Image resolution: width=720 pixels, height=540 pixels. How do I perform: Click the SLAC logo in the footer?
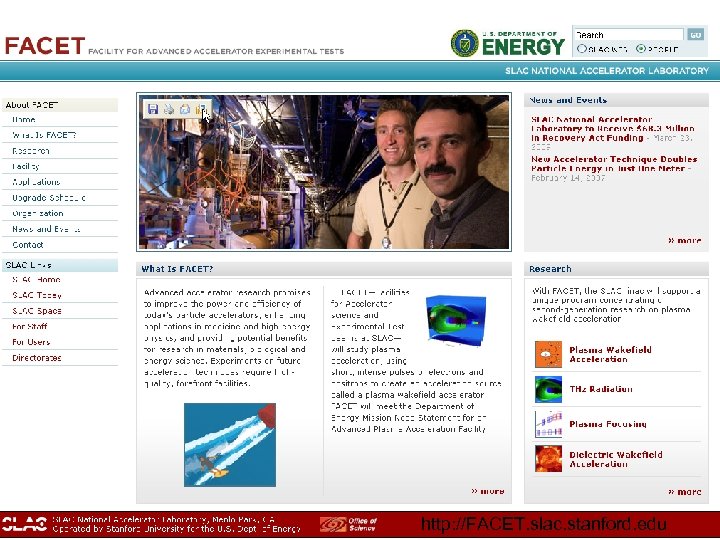click(24, 524)
